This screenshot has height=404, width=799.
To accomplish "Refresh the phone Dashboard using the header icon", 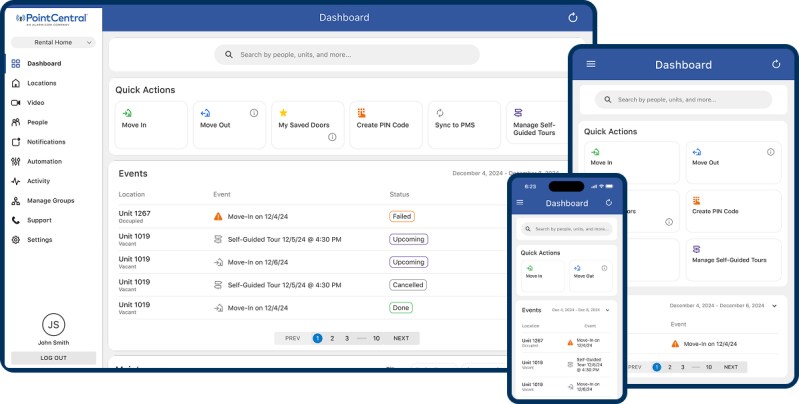I will [608, 203].
